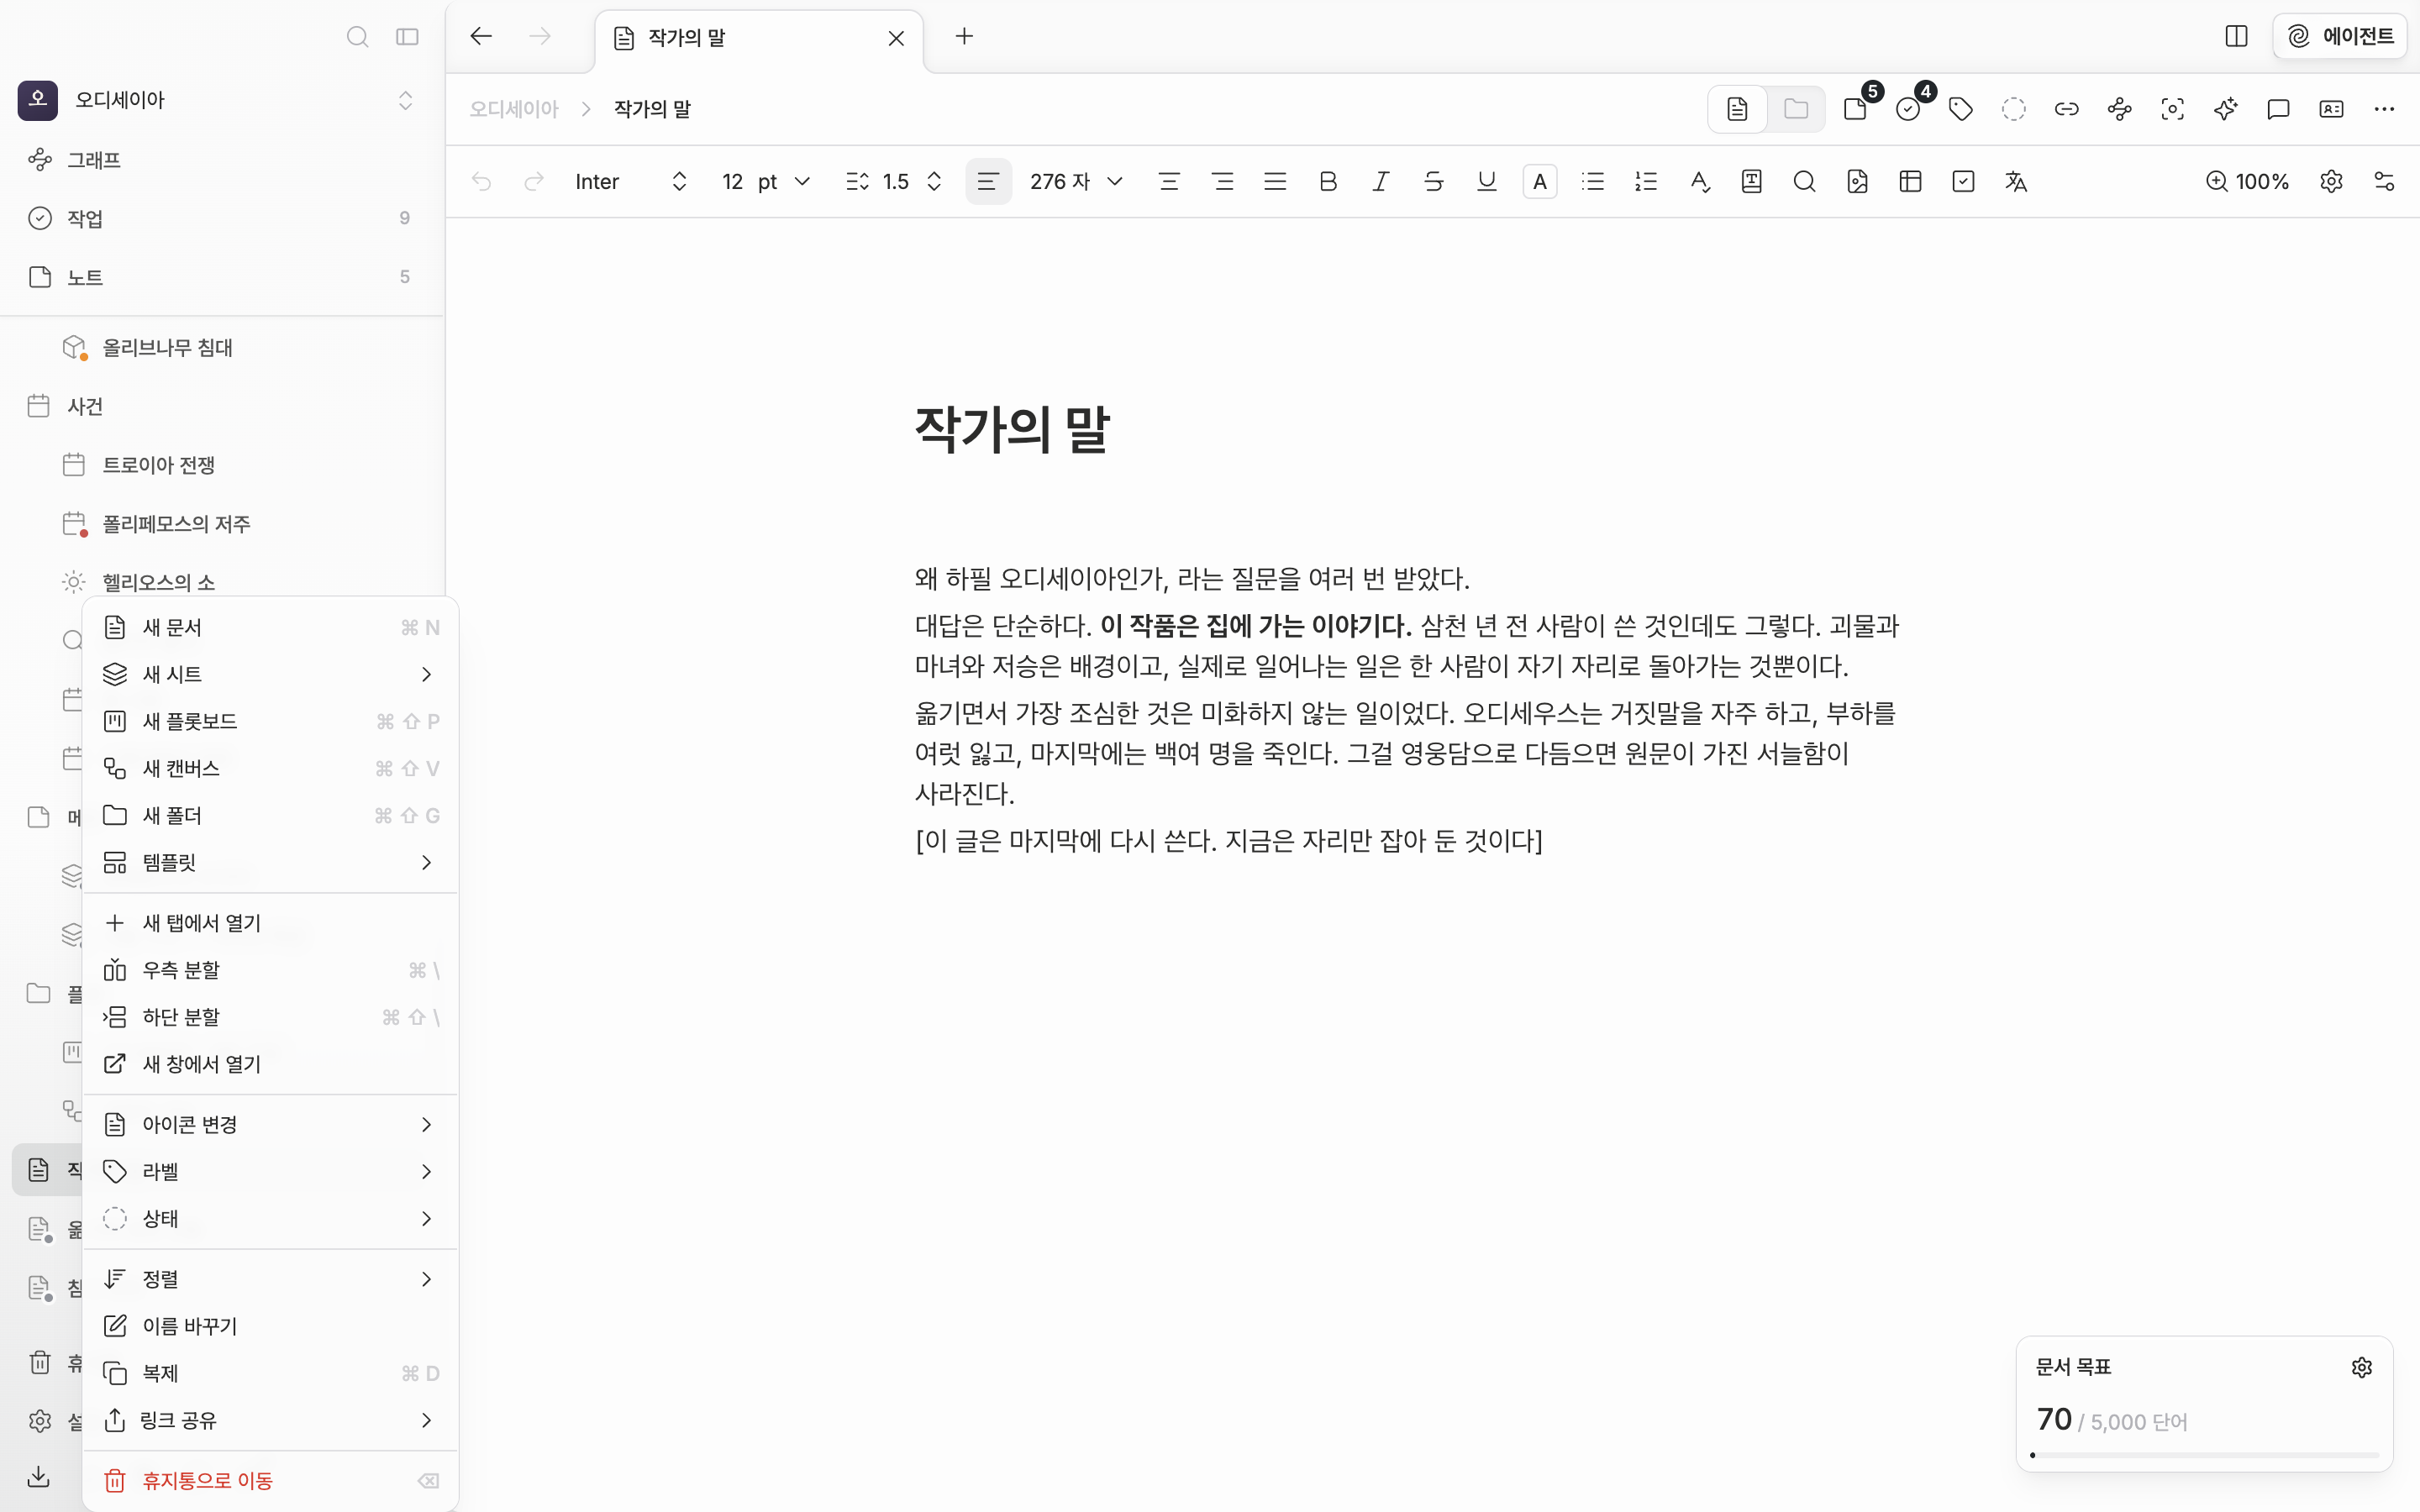Insert a checkbox task item
This screenshot has width=2420, height=1512.
coord(1963,181)
